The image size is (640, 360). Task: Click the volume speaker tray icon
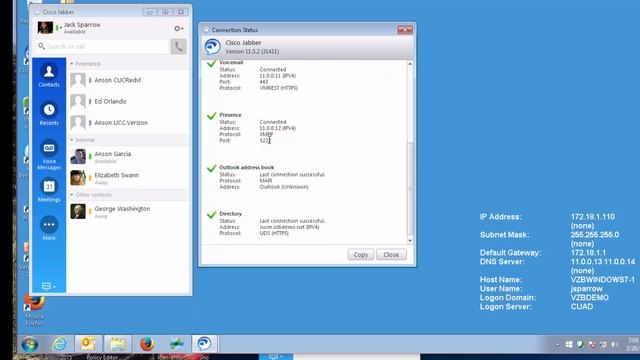click(x=614, y=345)
